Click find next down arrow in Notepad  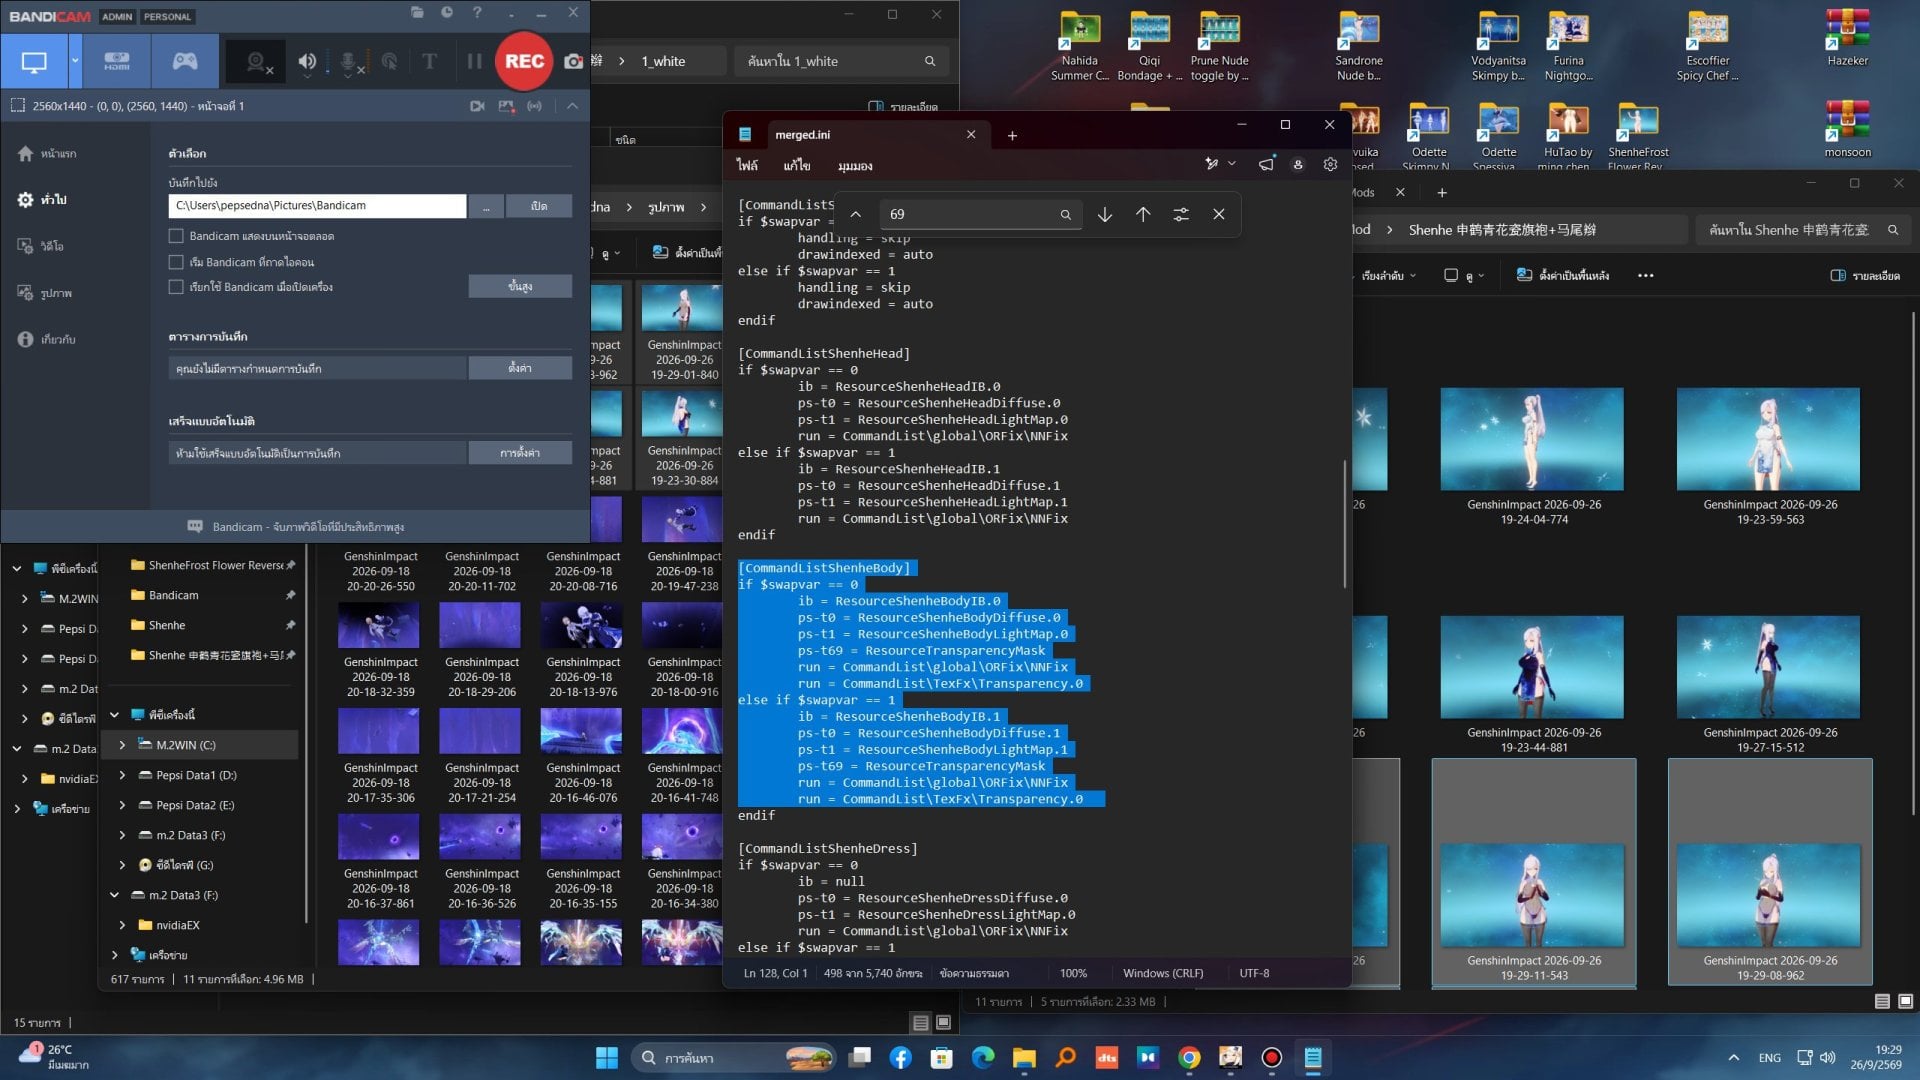click(x=1105, y=214)
